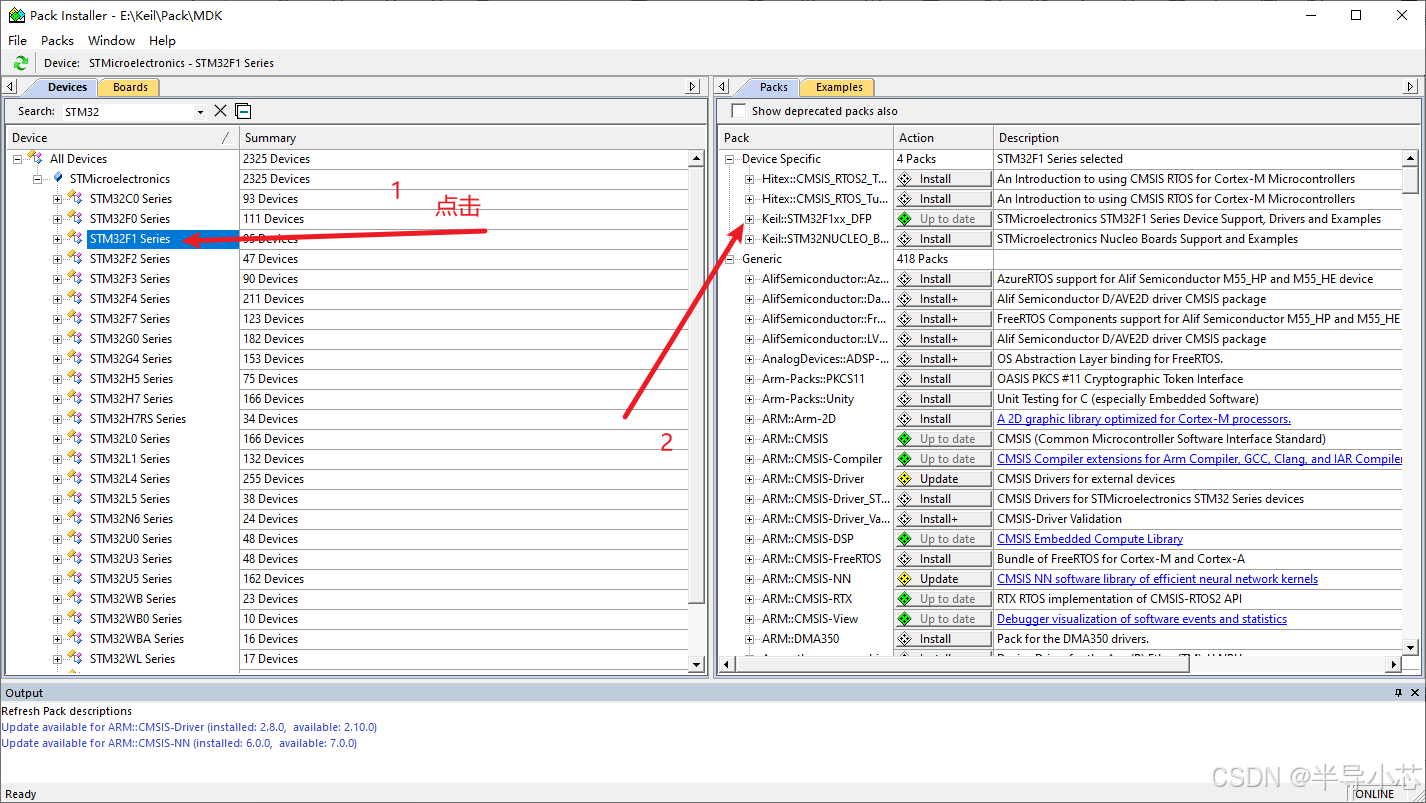Viewport: 1426px width, 803px height.
Task: Select the STM32U5 Series row
Action: 131,579
